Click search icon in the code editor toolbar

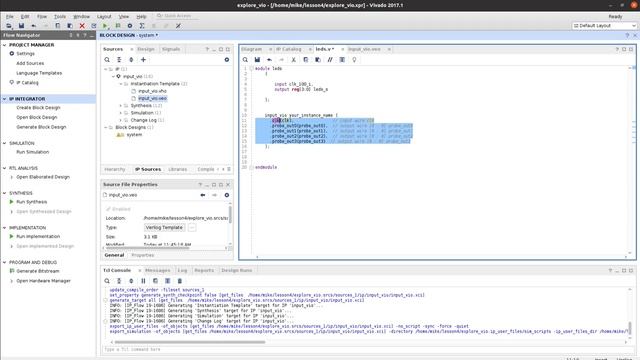245,60
